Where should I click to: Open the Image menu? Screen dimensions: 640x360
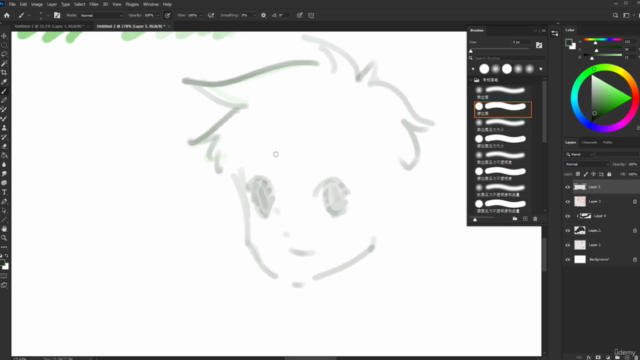tap(37, 4)
